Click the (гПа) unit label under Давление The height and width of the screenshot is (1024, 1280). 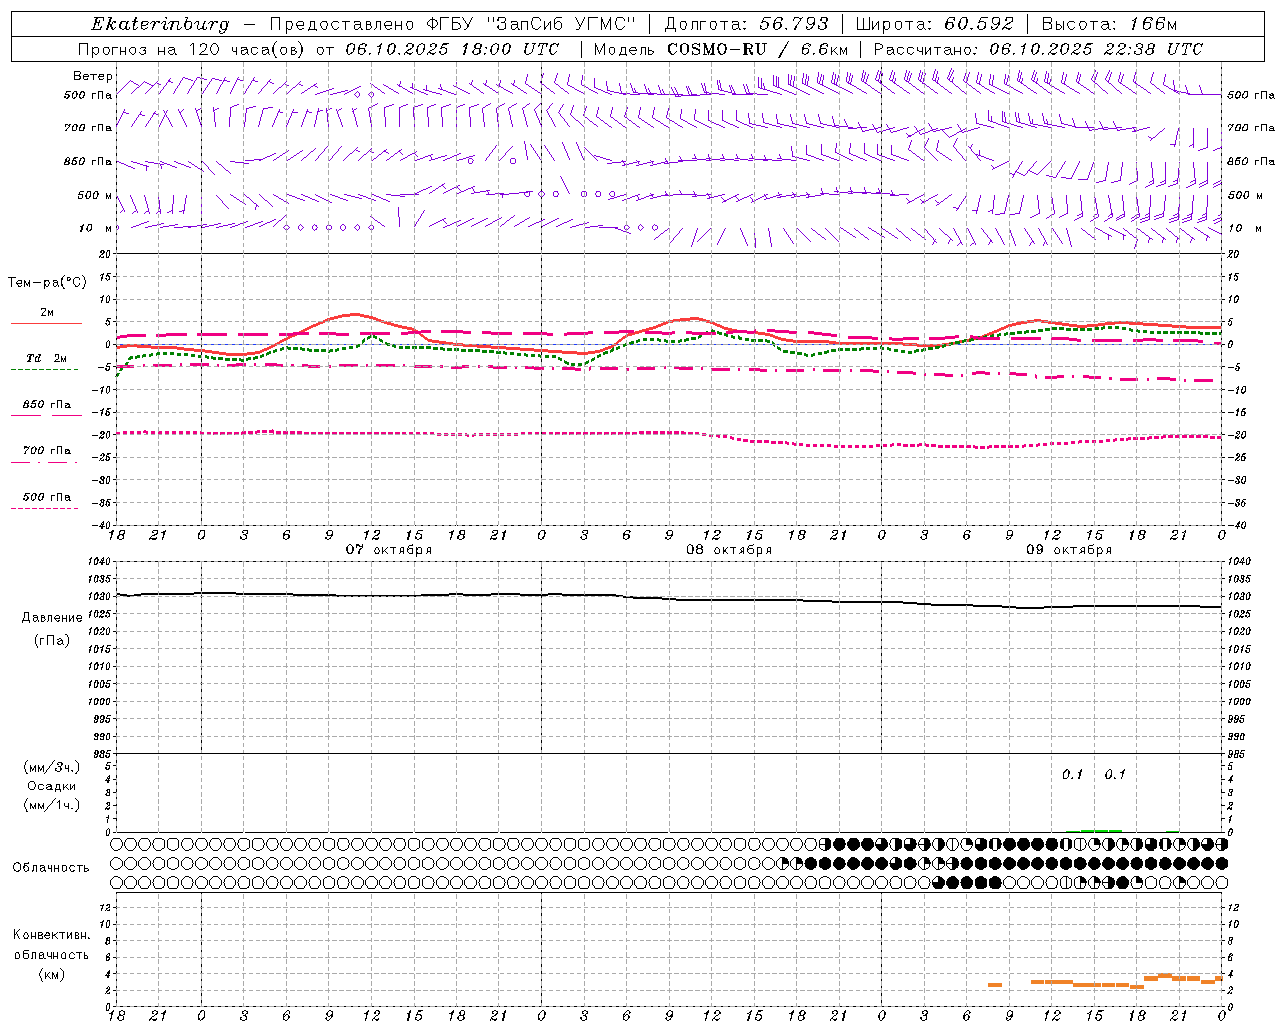click(x=52, y=641)
